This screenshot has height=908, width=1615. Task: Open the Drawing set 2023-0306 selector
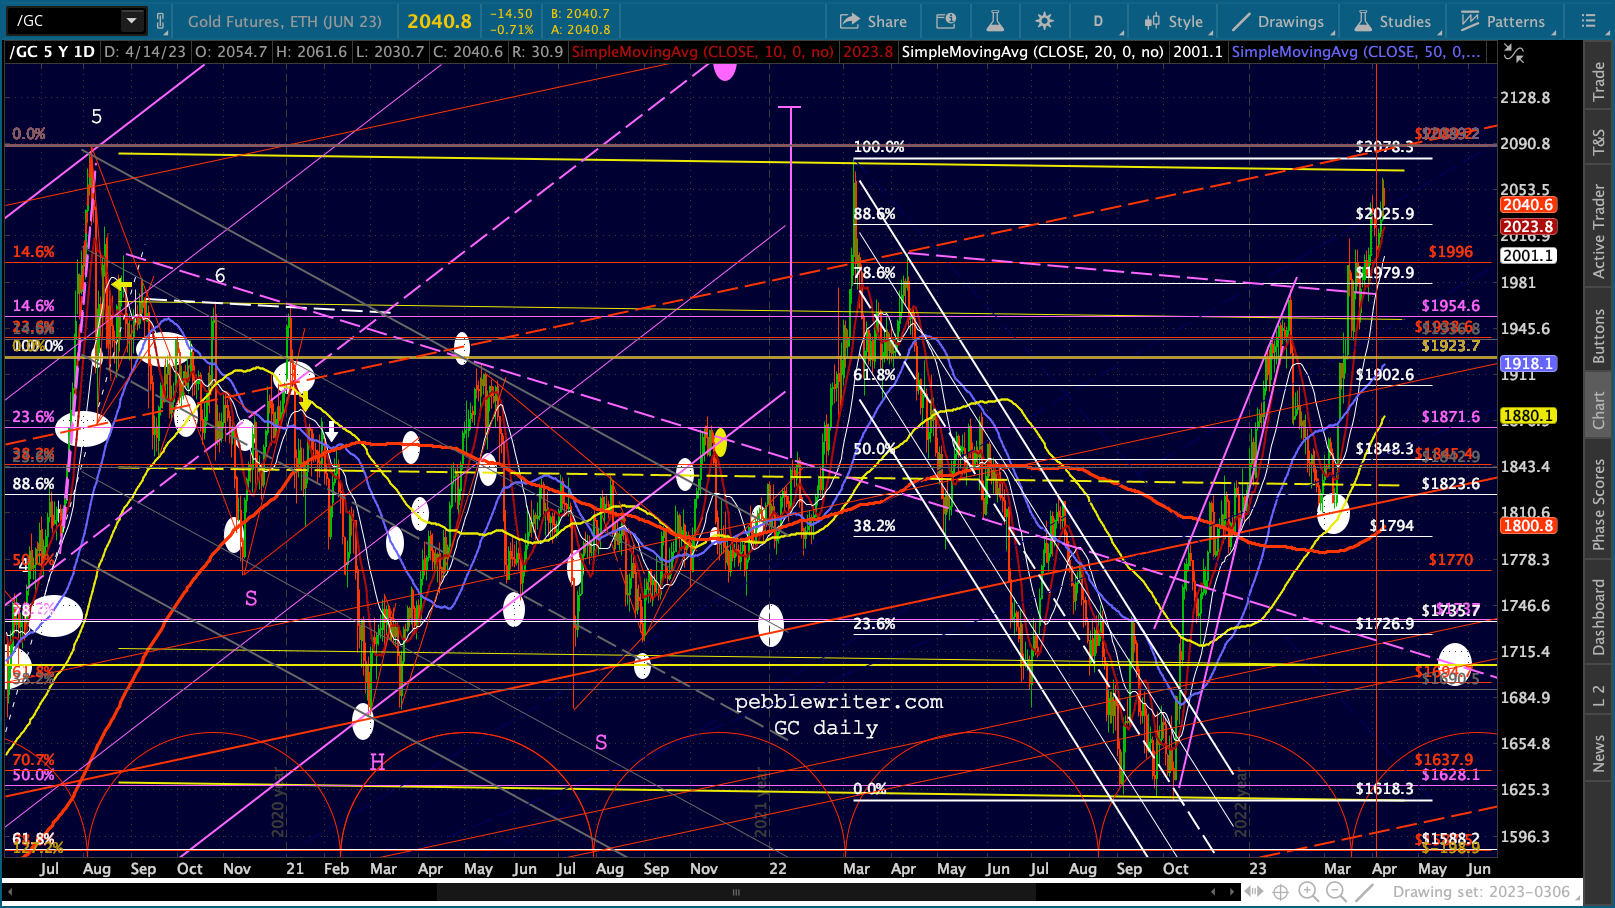[x=1481, y=892]
